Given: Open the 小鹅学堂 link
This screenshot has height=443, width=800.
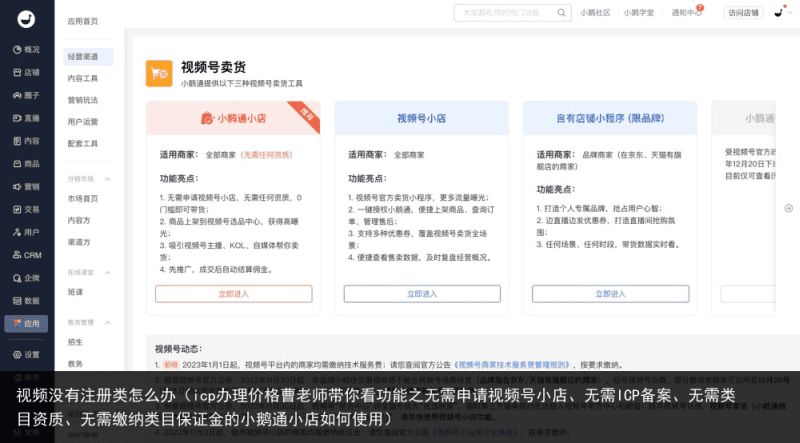Looking at the screenshot, I should click(x=639, y=13).
